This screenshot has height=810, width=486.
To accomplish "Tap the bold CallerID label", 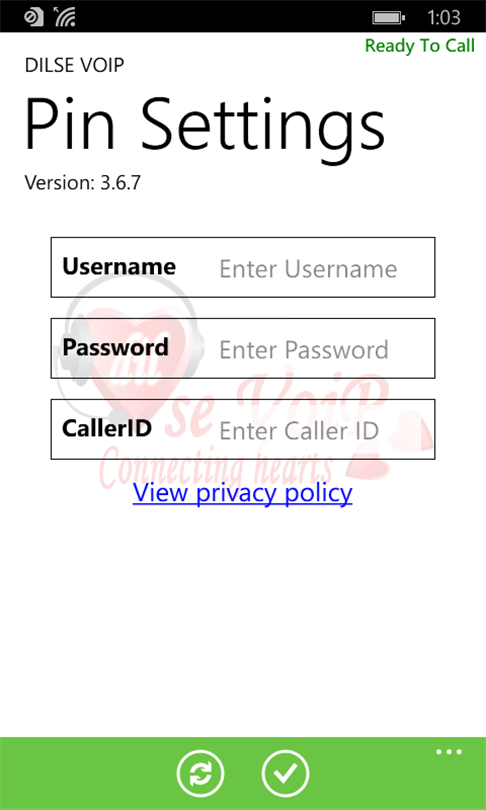I will (x=107, y=428).
